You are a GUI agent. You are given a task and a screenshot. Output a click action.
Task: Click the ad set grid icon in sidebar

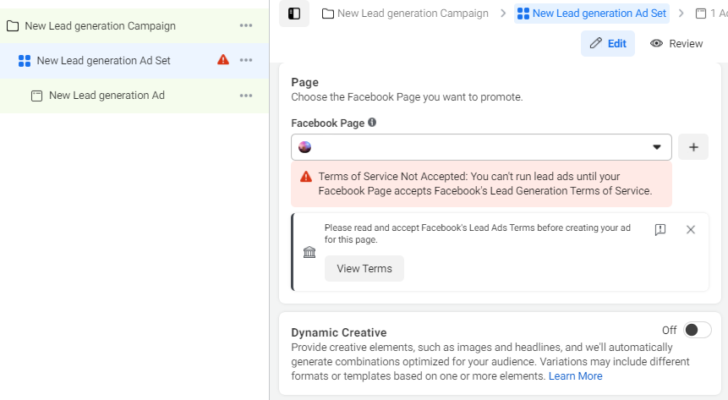(x=24, y=61)
